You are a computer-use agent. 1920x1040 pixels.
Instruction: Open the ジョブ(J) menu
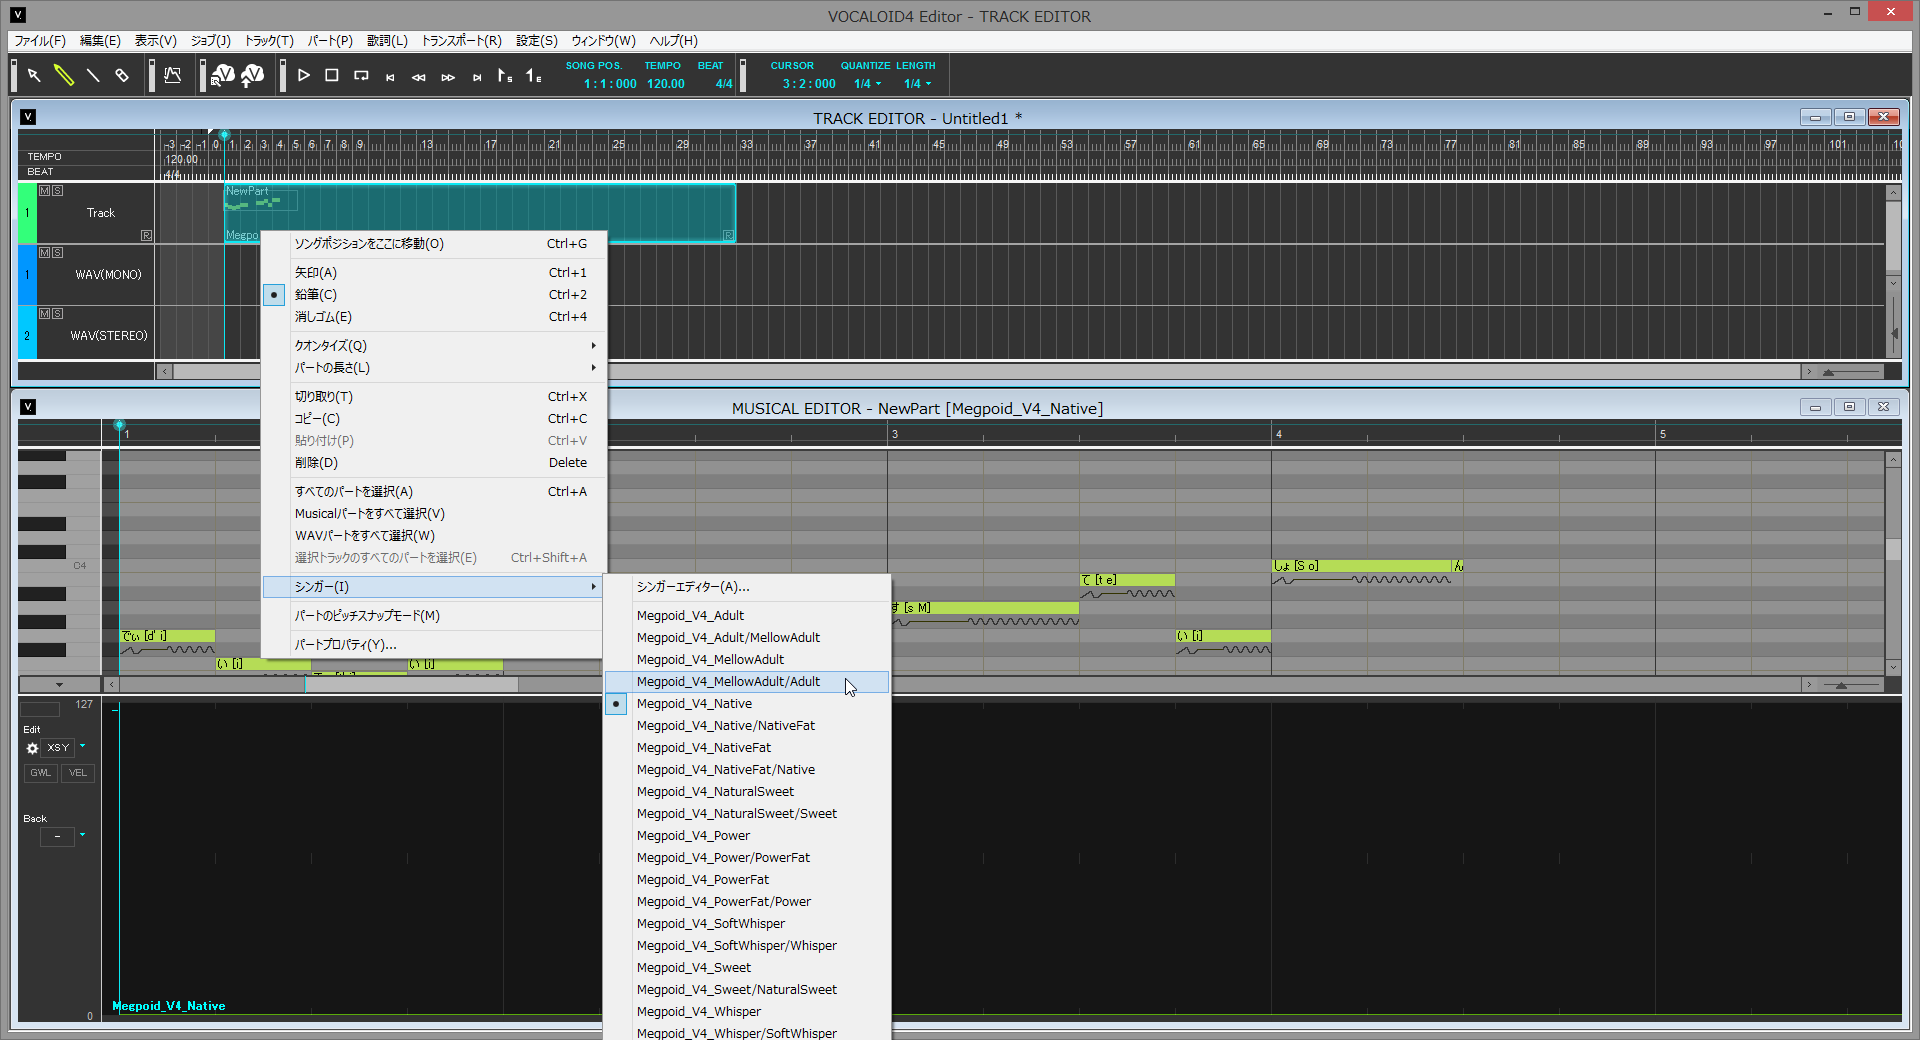coord(210,41)
